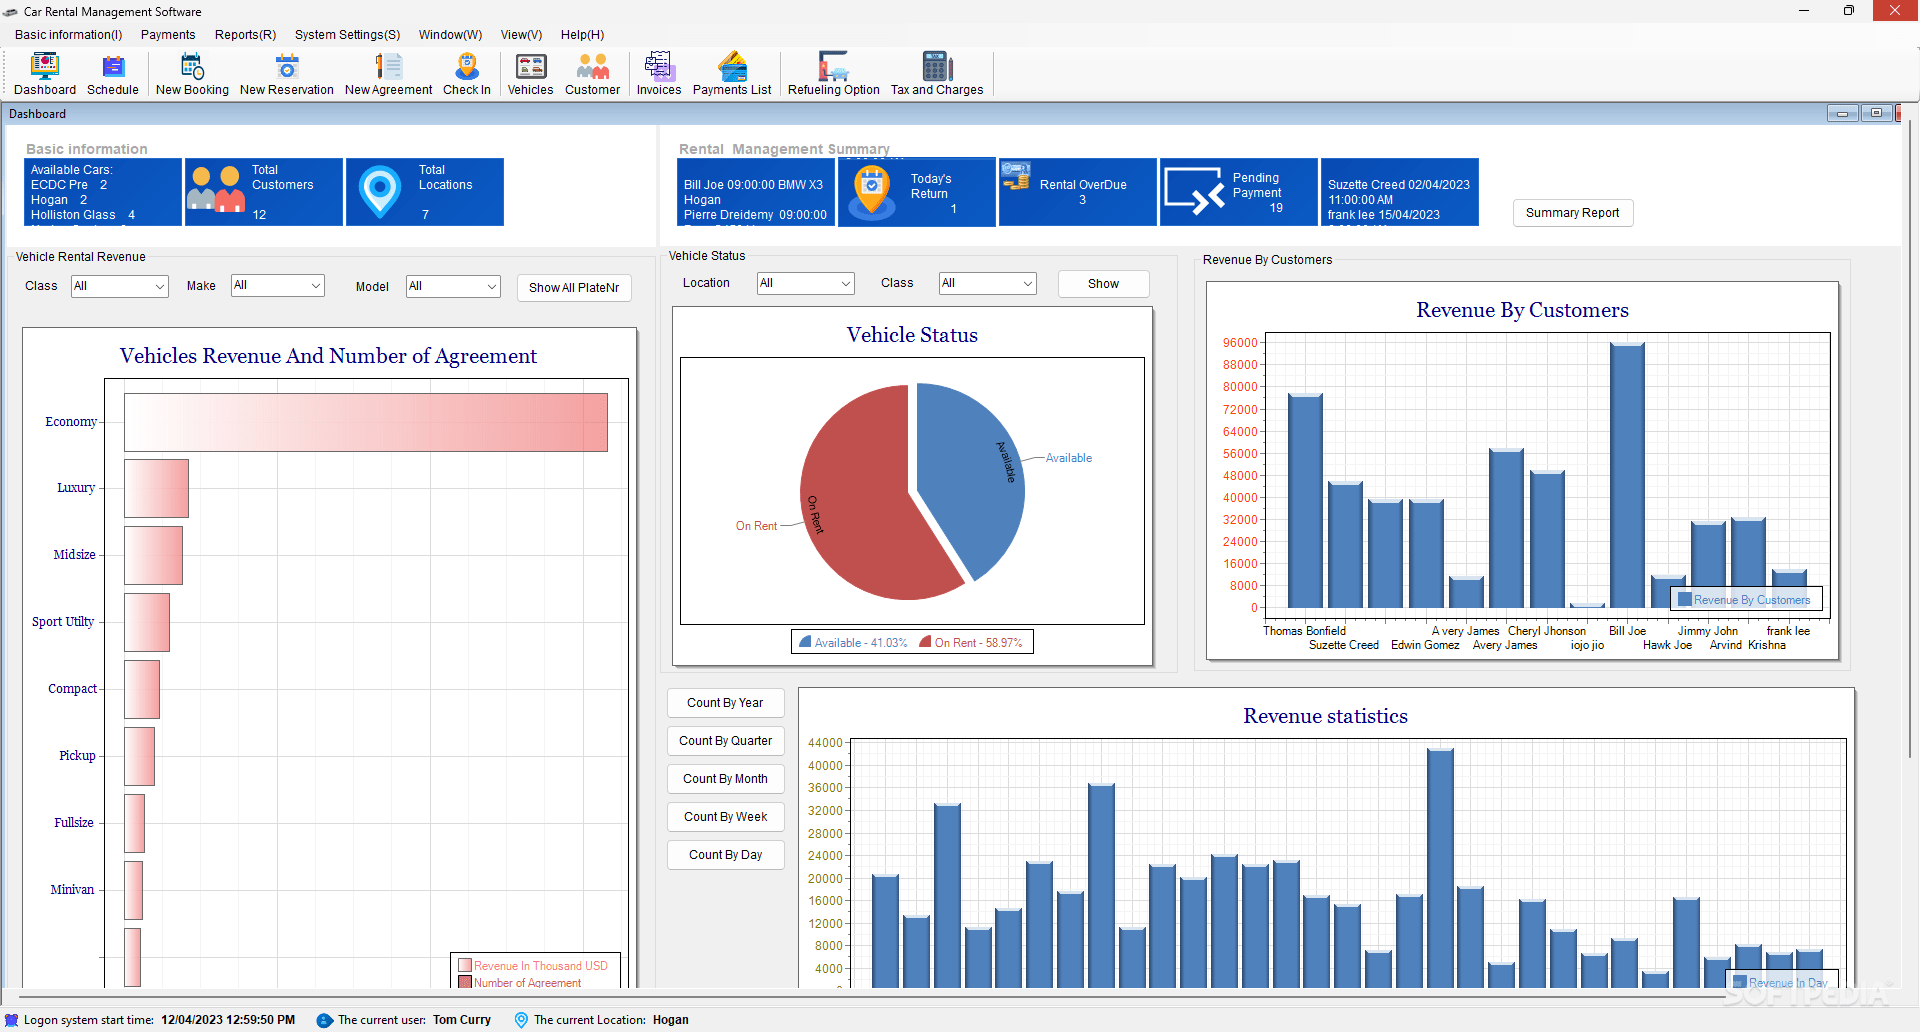
Task: Open the System Settings(S) menu
Action: [x=347, y=34]
